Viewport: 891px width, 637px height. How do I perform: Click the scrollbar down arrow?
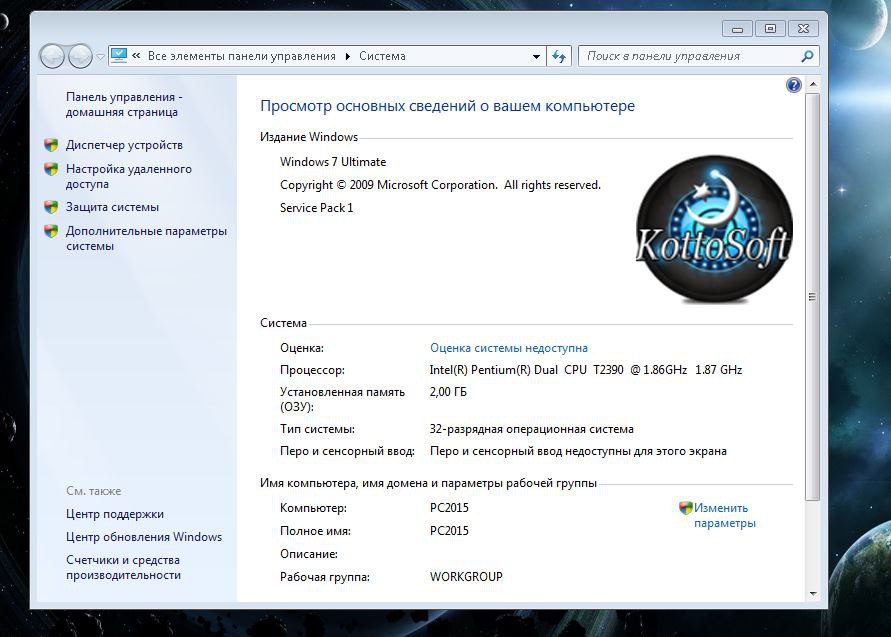click(x=813, y=594)
